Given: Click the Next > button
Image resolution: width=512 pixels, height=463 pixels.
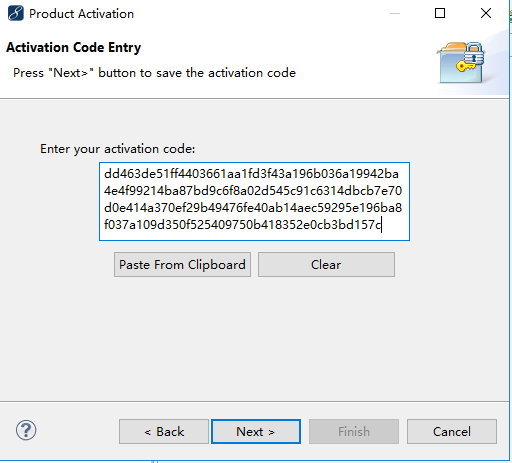Looking at the screenshot, I should [x=256, y=431].
